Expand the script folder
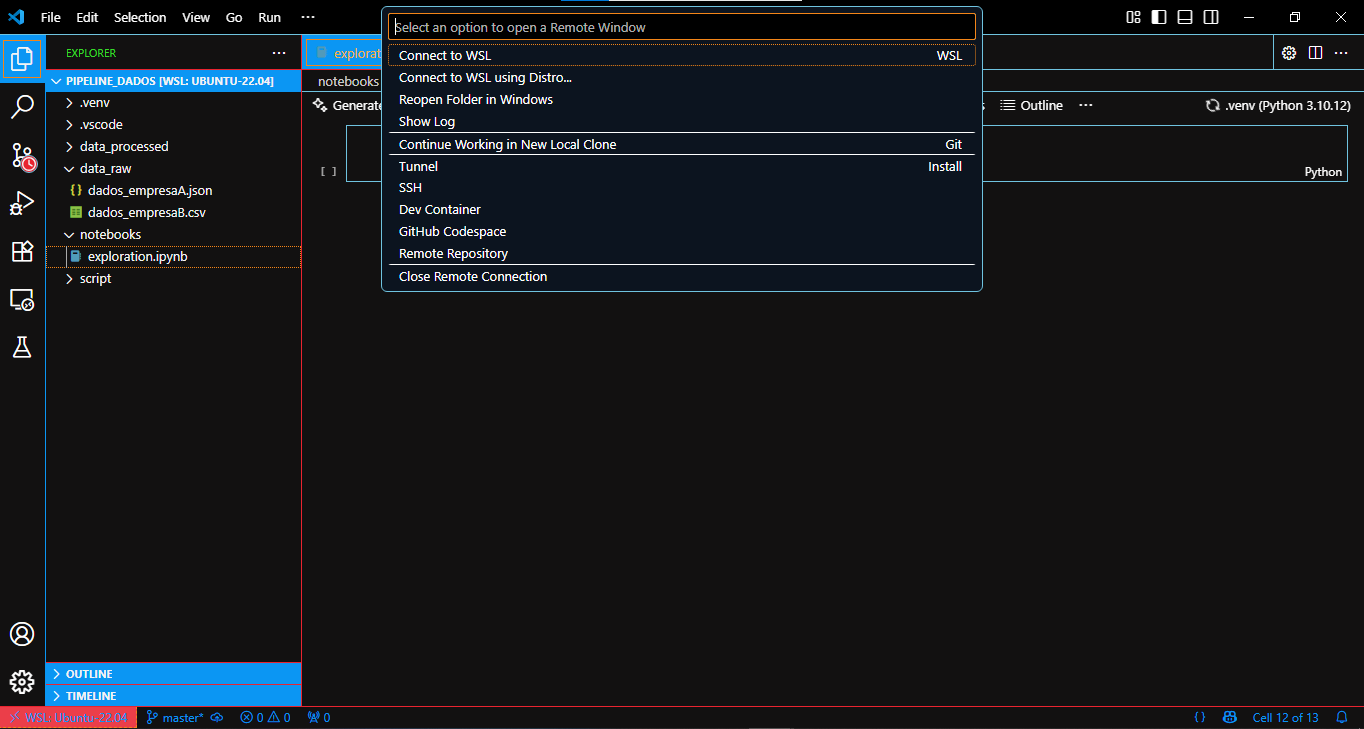 point(173,278)
